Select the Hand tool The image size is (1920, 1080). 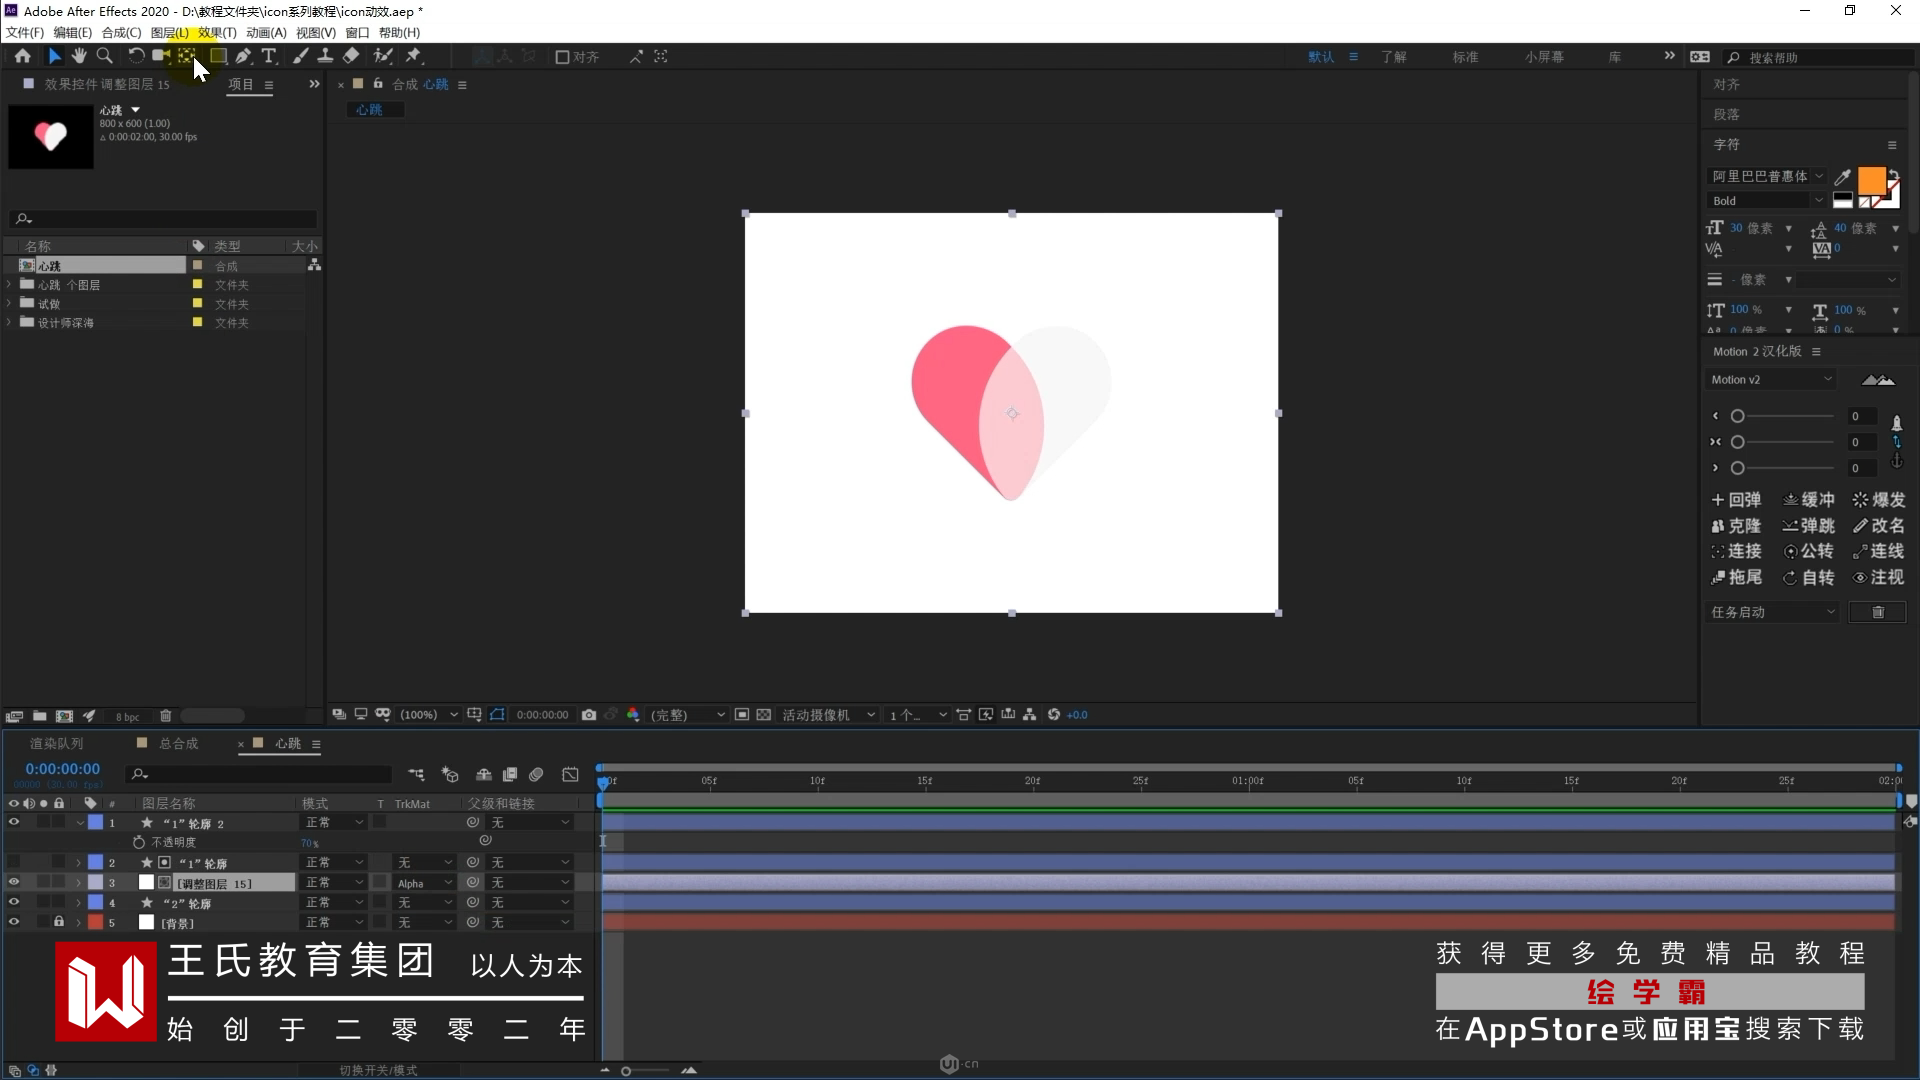pyautogui.click(x=79, y=56)
